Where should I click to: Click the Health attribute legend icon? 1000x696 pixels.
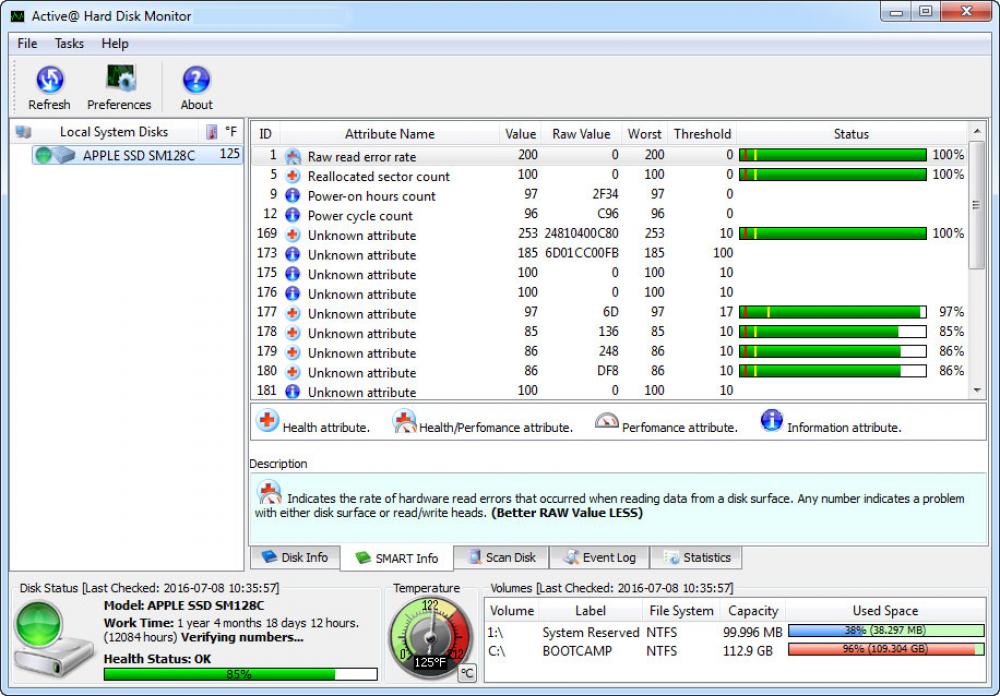tap(267, 421)
